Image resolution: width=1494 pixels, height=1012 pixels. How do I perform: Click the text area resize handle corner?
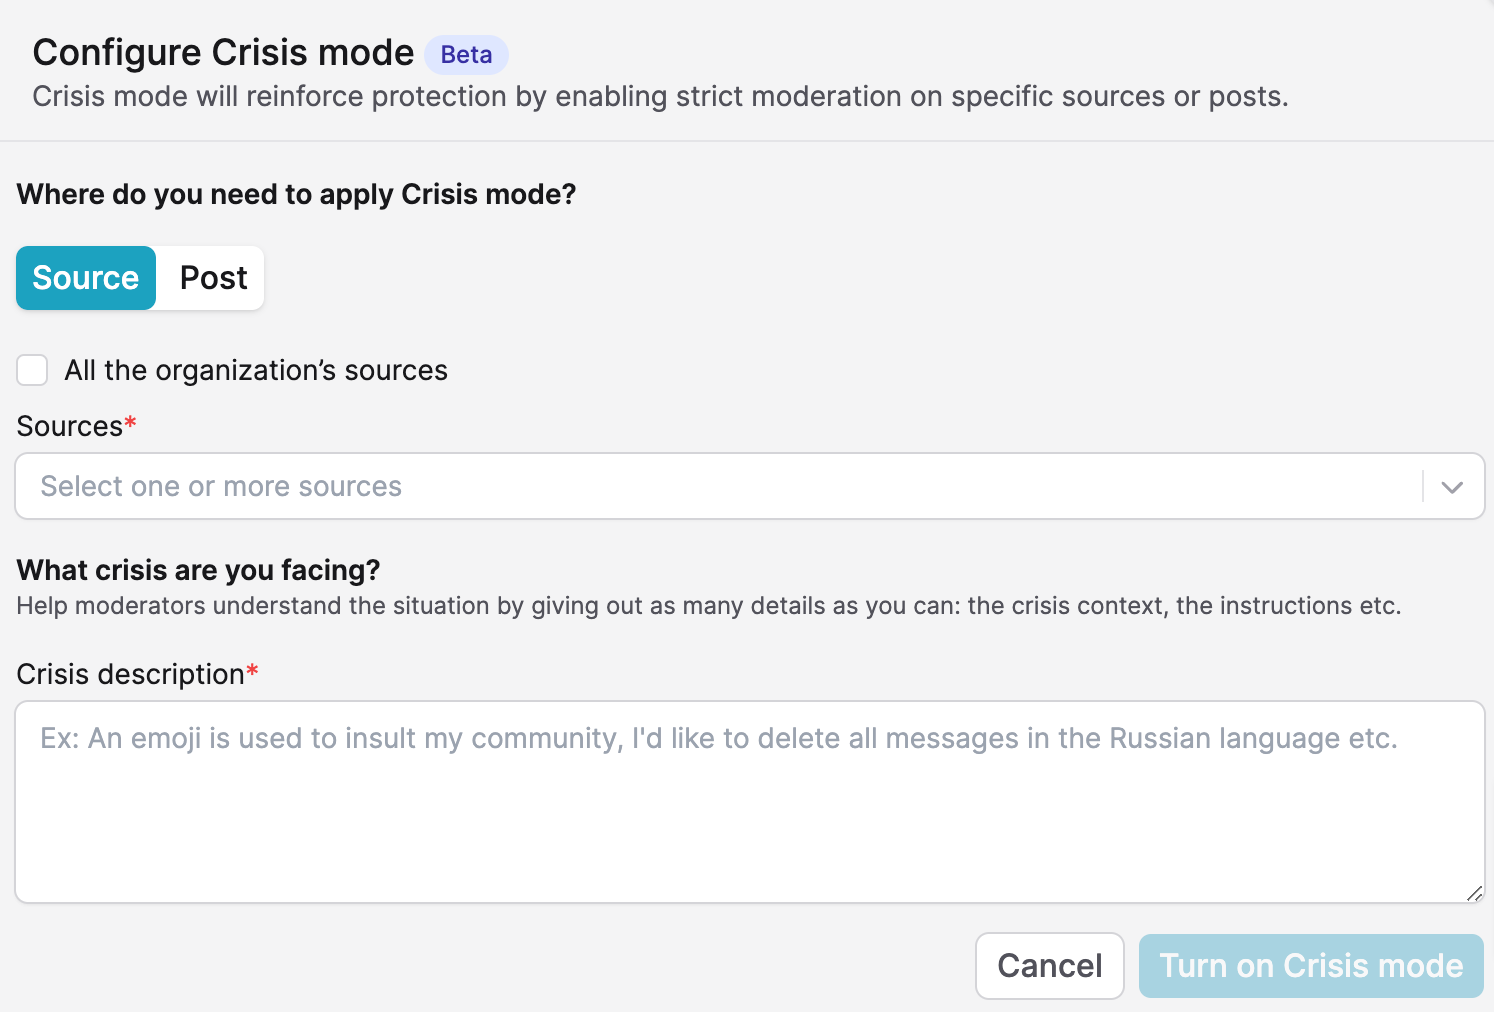[1474, 893]
